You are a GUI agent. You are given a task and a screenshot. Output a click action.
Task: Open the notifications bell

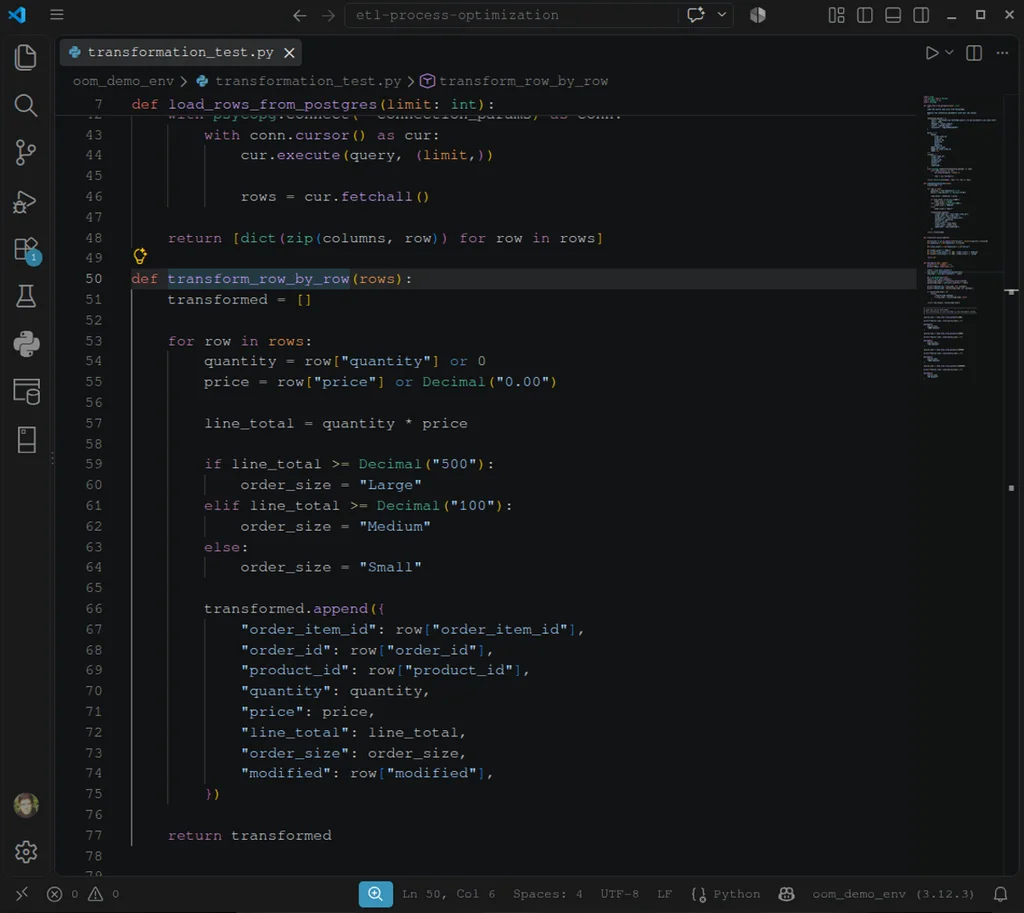(x=1000, y=894)
